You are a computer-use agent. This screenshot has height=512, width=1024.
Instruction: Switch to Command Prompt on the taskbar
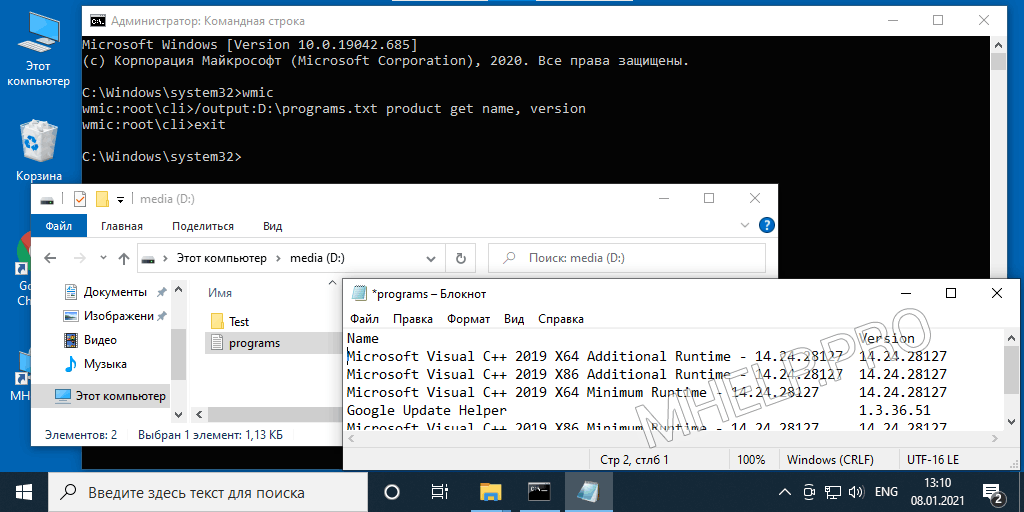click(x=540, y=492)
